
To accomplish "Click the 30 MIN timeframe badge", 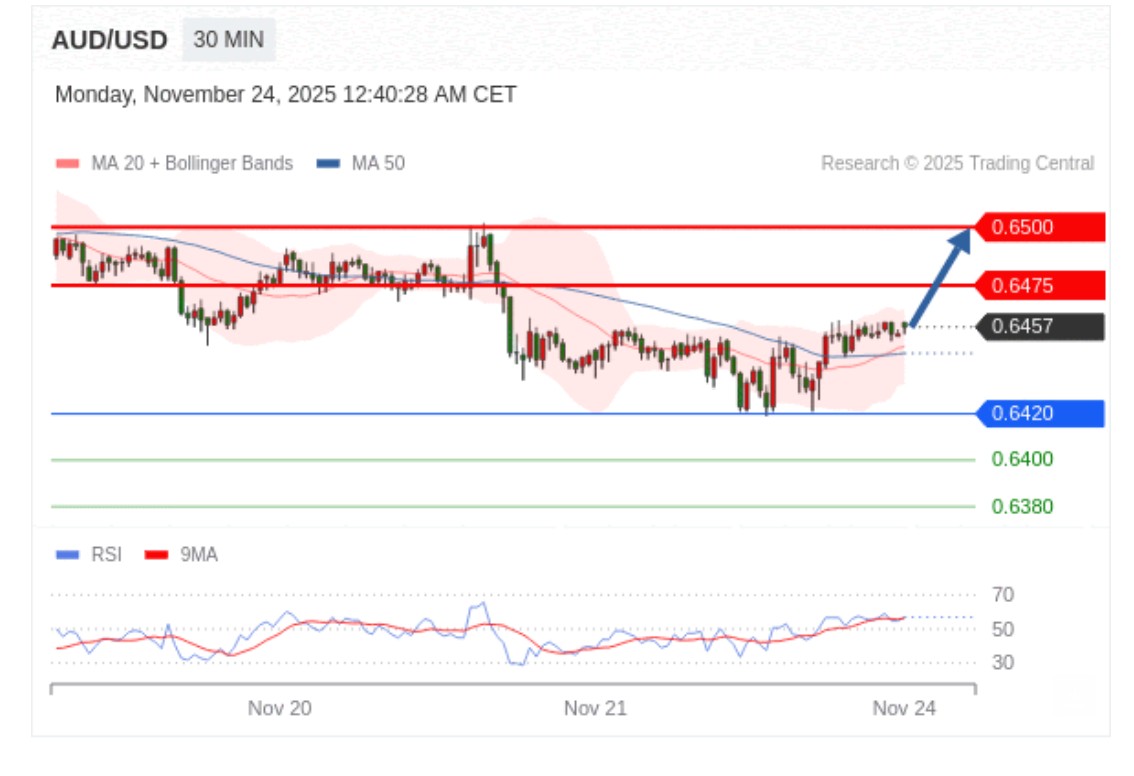I will tap(228, 40).
